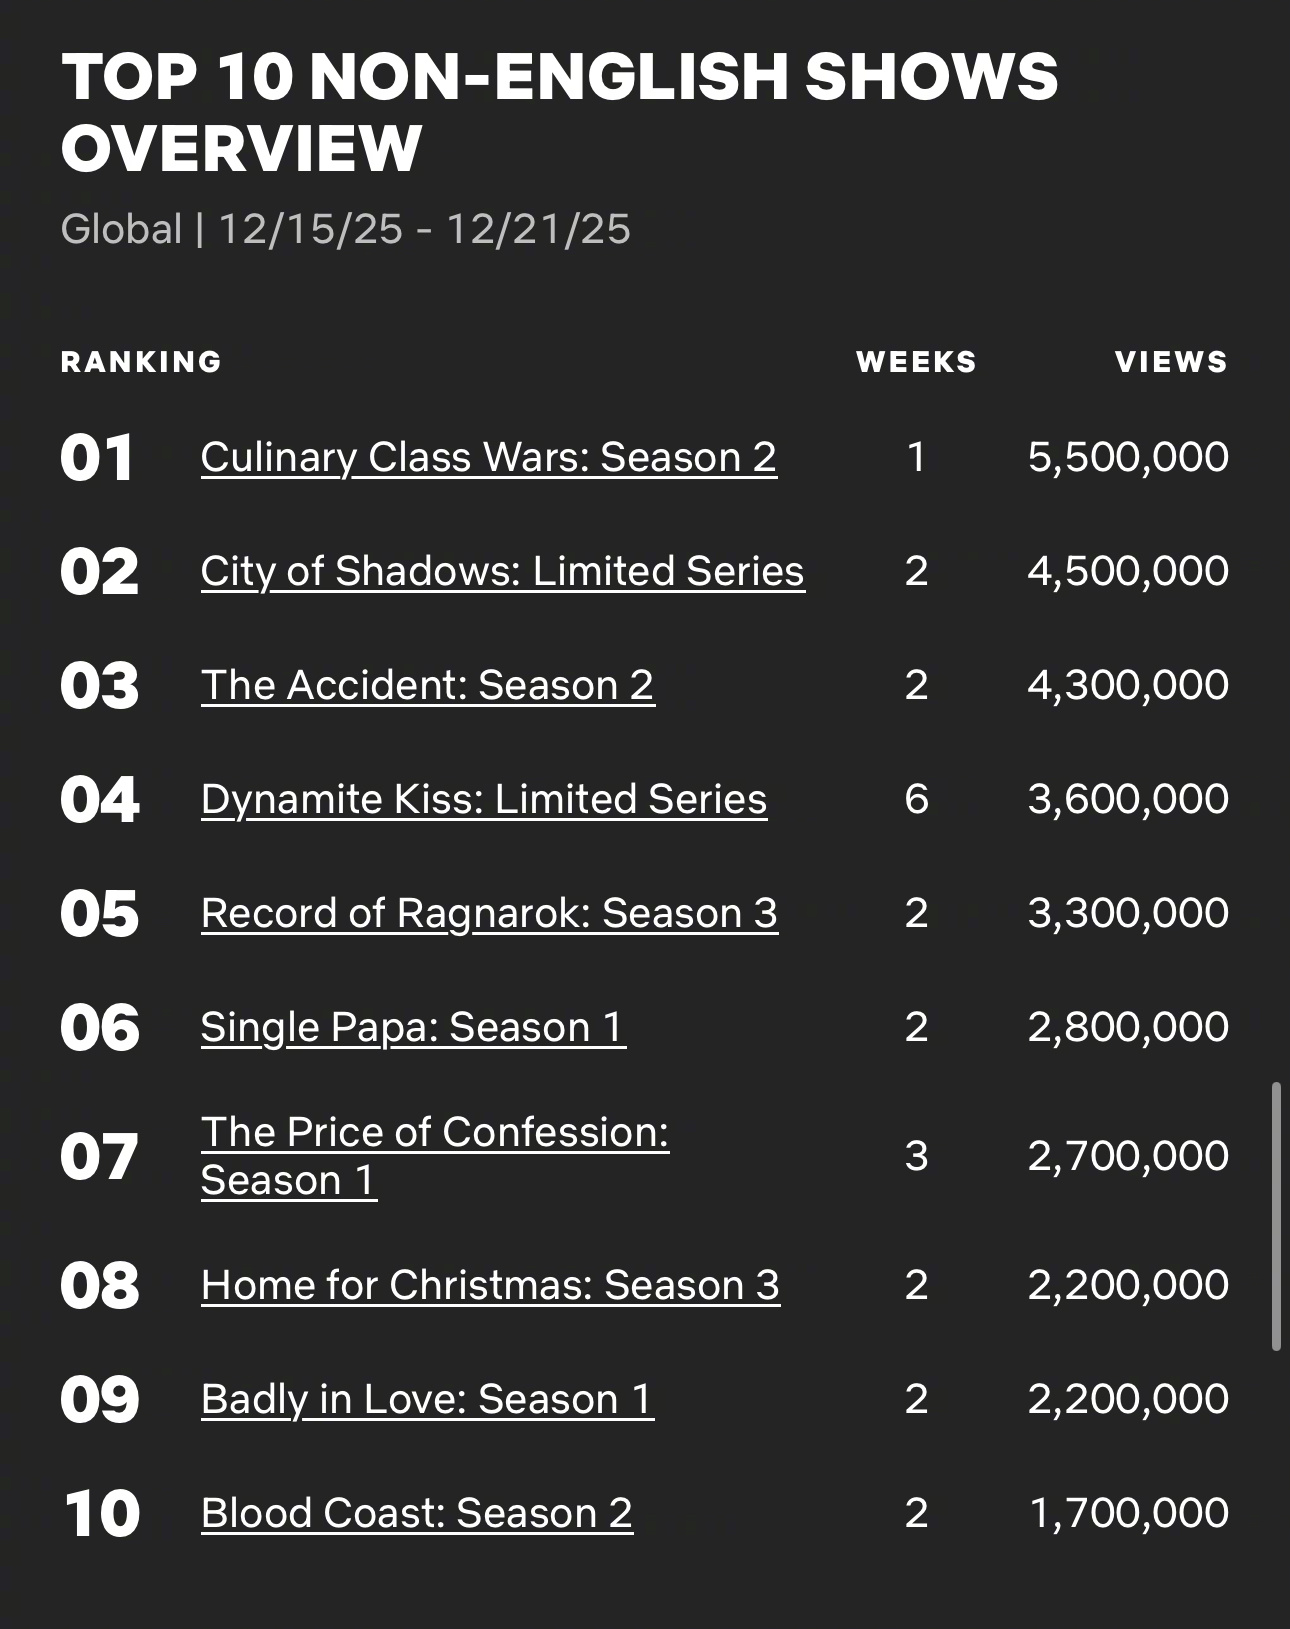
Task: Click the VIEWS column header
Action: [1171, 362]
